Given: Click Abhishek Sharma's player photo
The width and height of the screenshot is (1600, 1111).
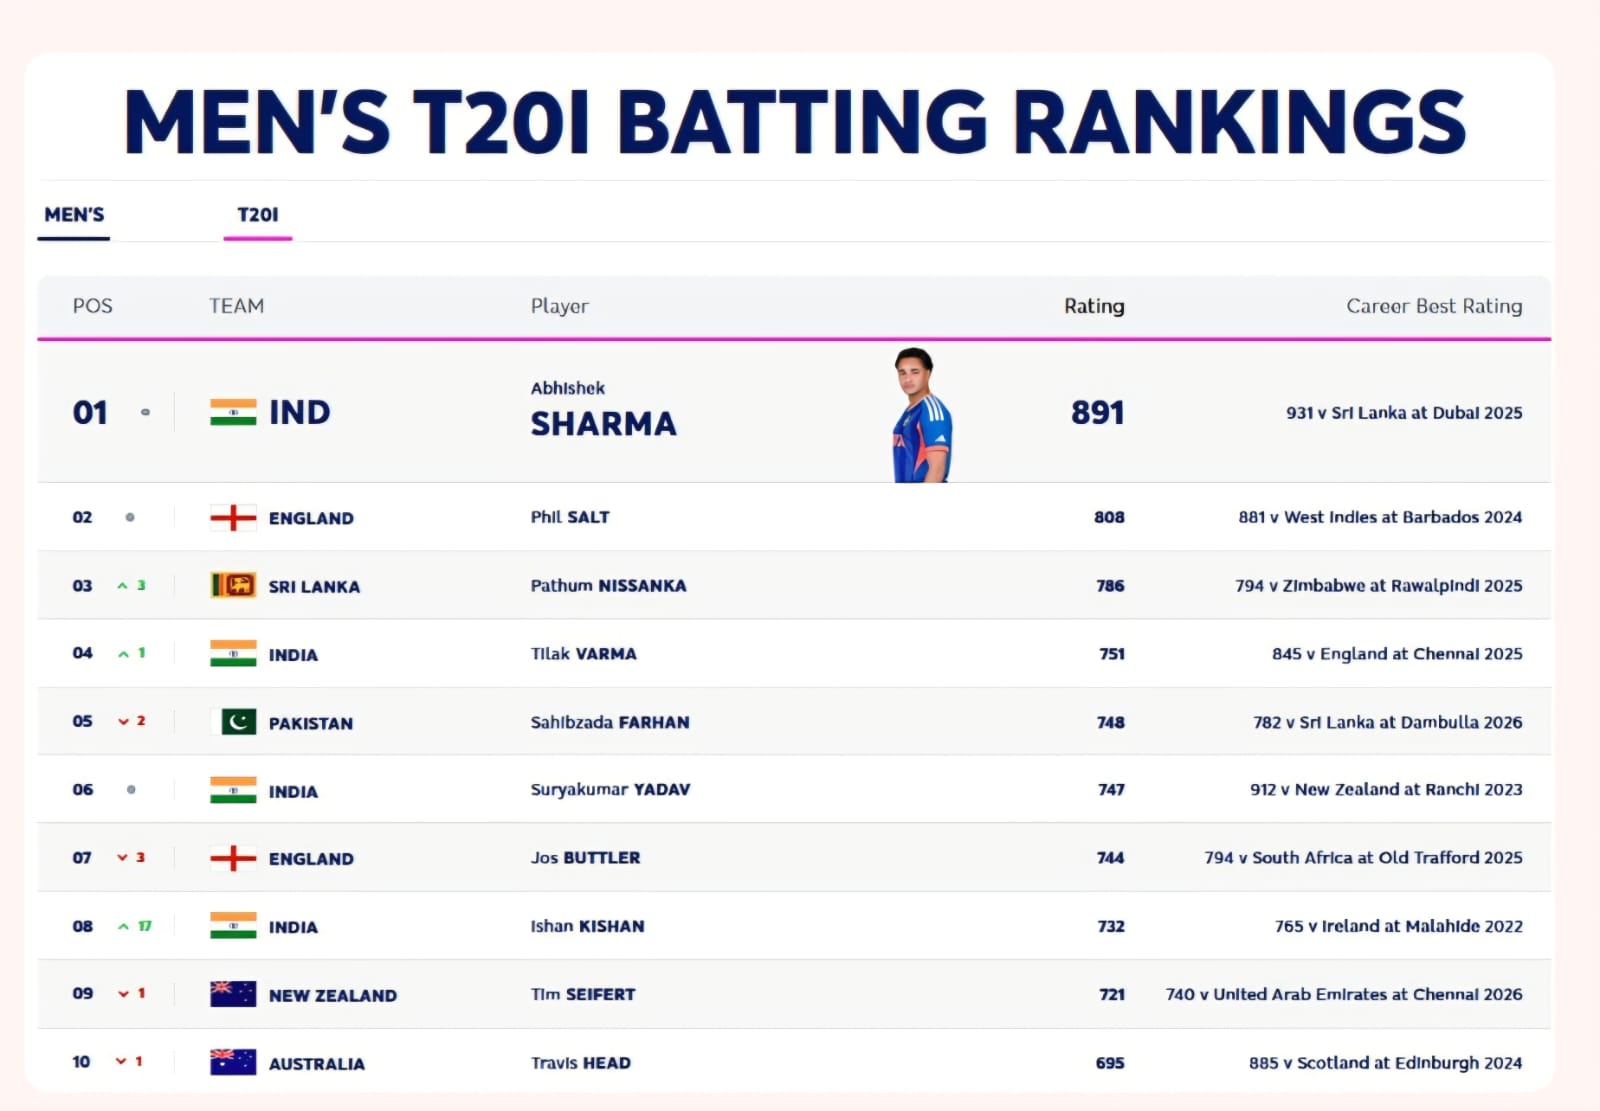Looking at the screenshot, I should click(x=921, y=415).
